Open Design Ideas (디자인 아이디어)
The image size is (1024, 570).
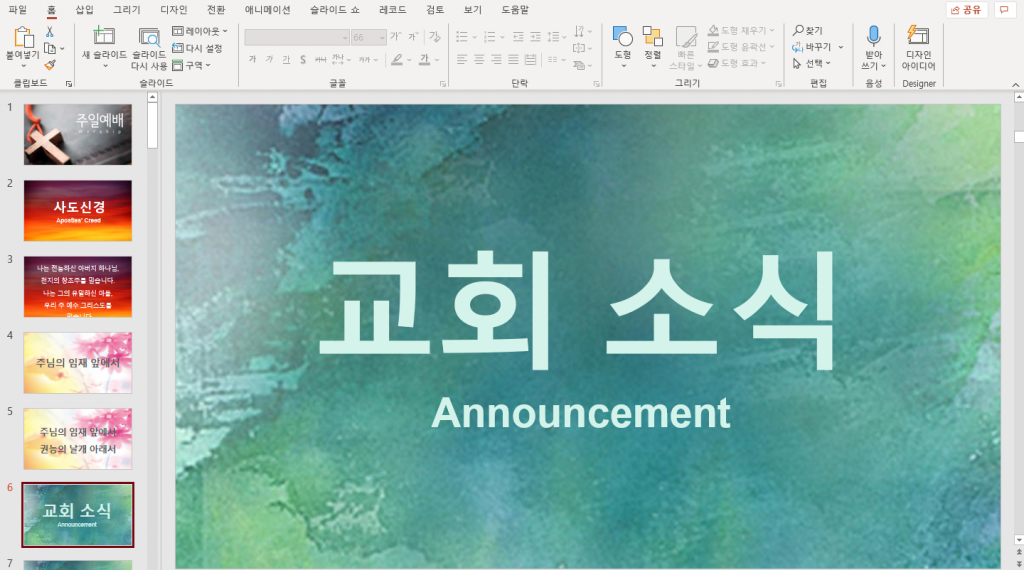pos(918,48)
